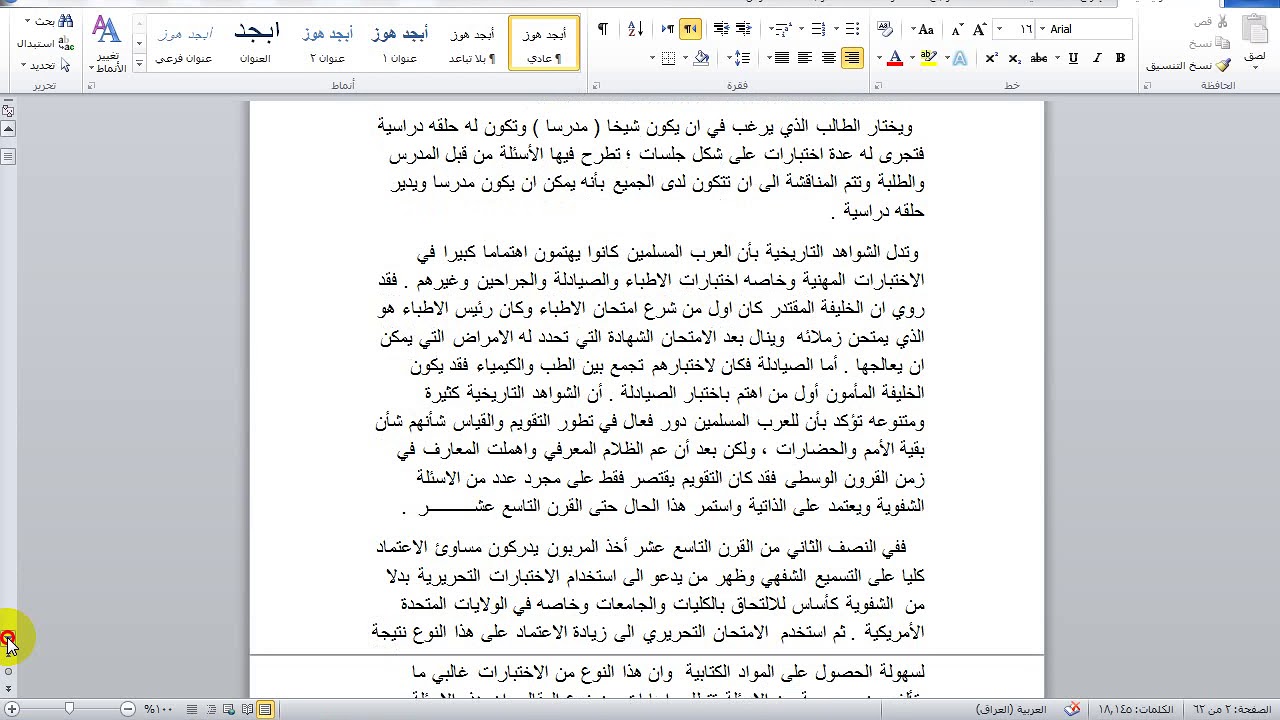Toggle show paragraph marks
This screenshot has height=720, width=1280.
coord(603,29)
